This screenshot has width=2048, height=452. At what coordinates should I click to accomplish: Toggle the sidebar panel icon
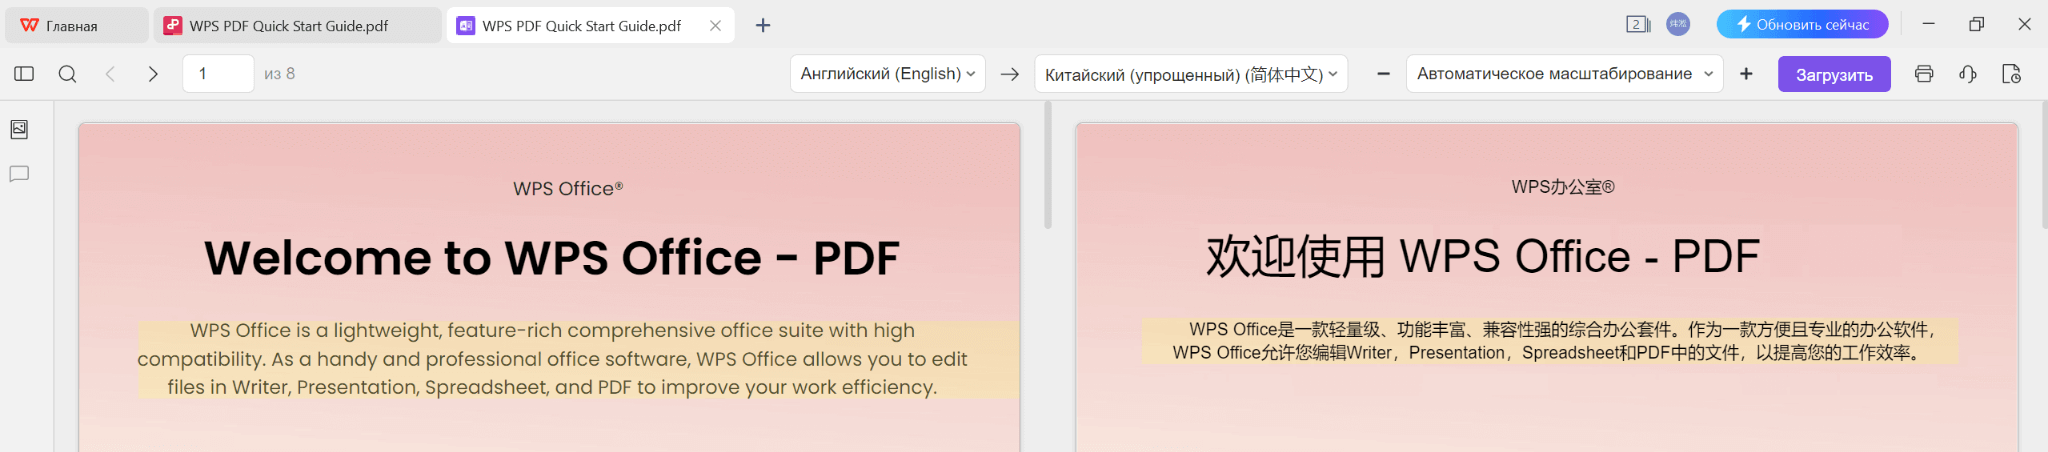(24, 74)
